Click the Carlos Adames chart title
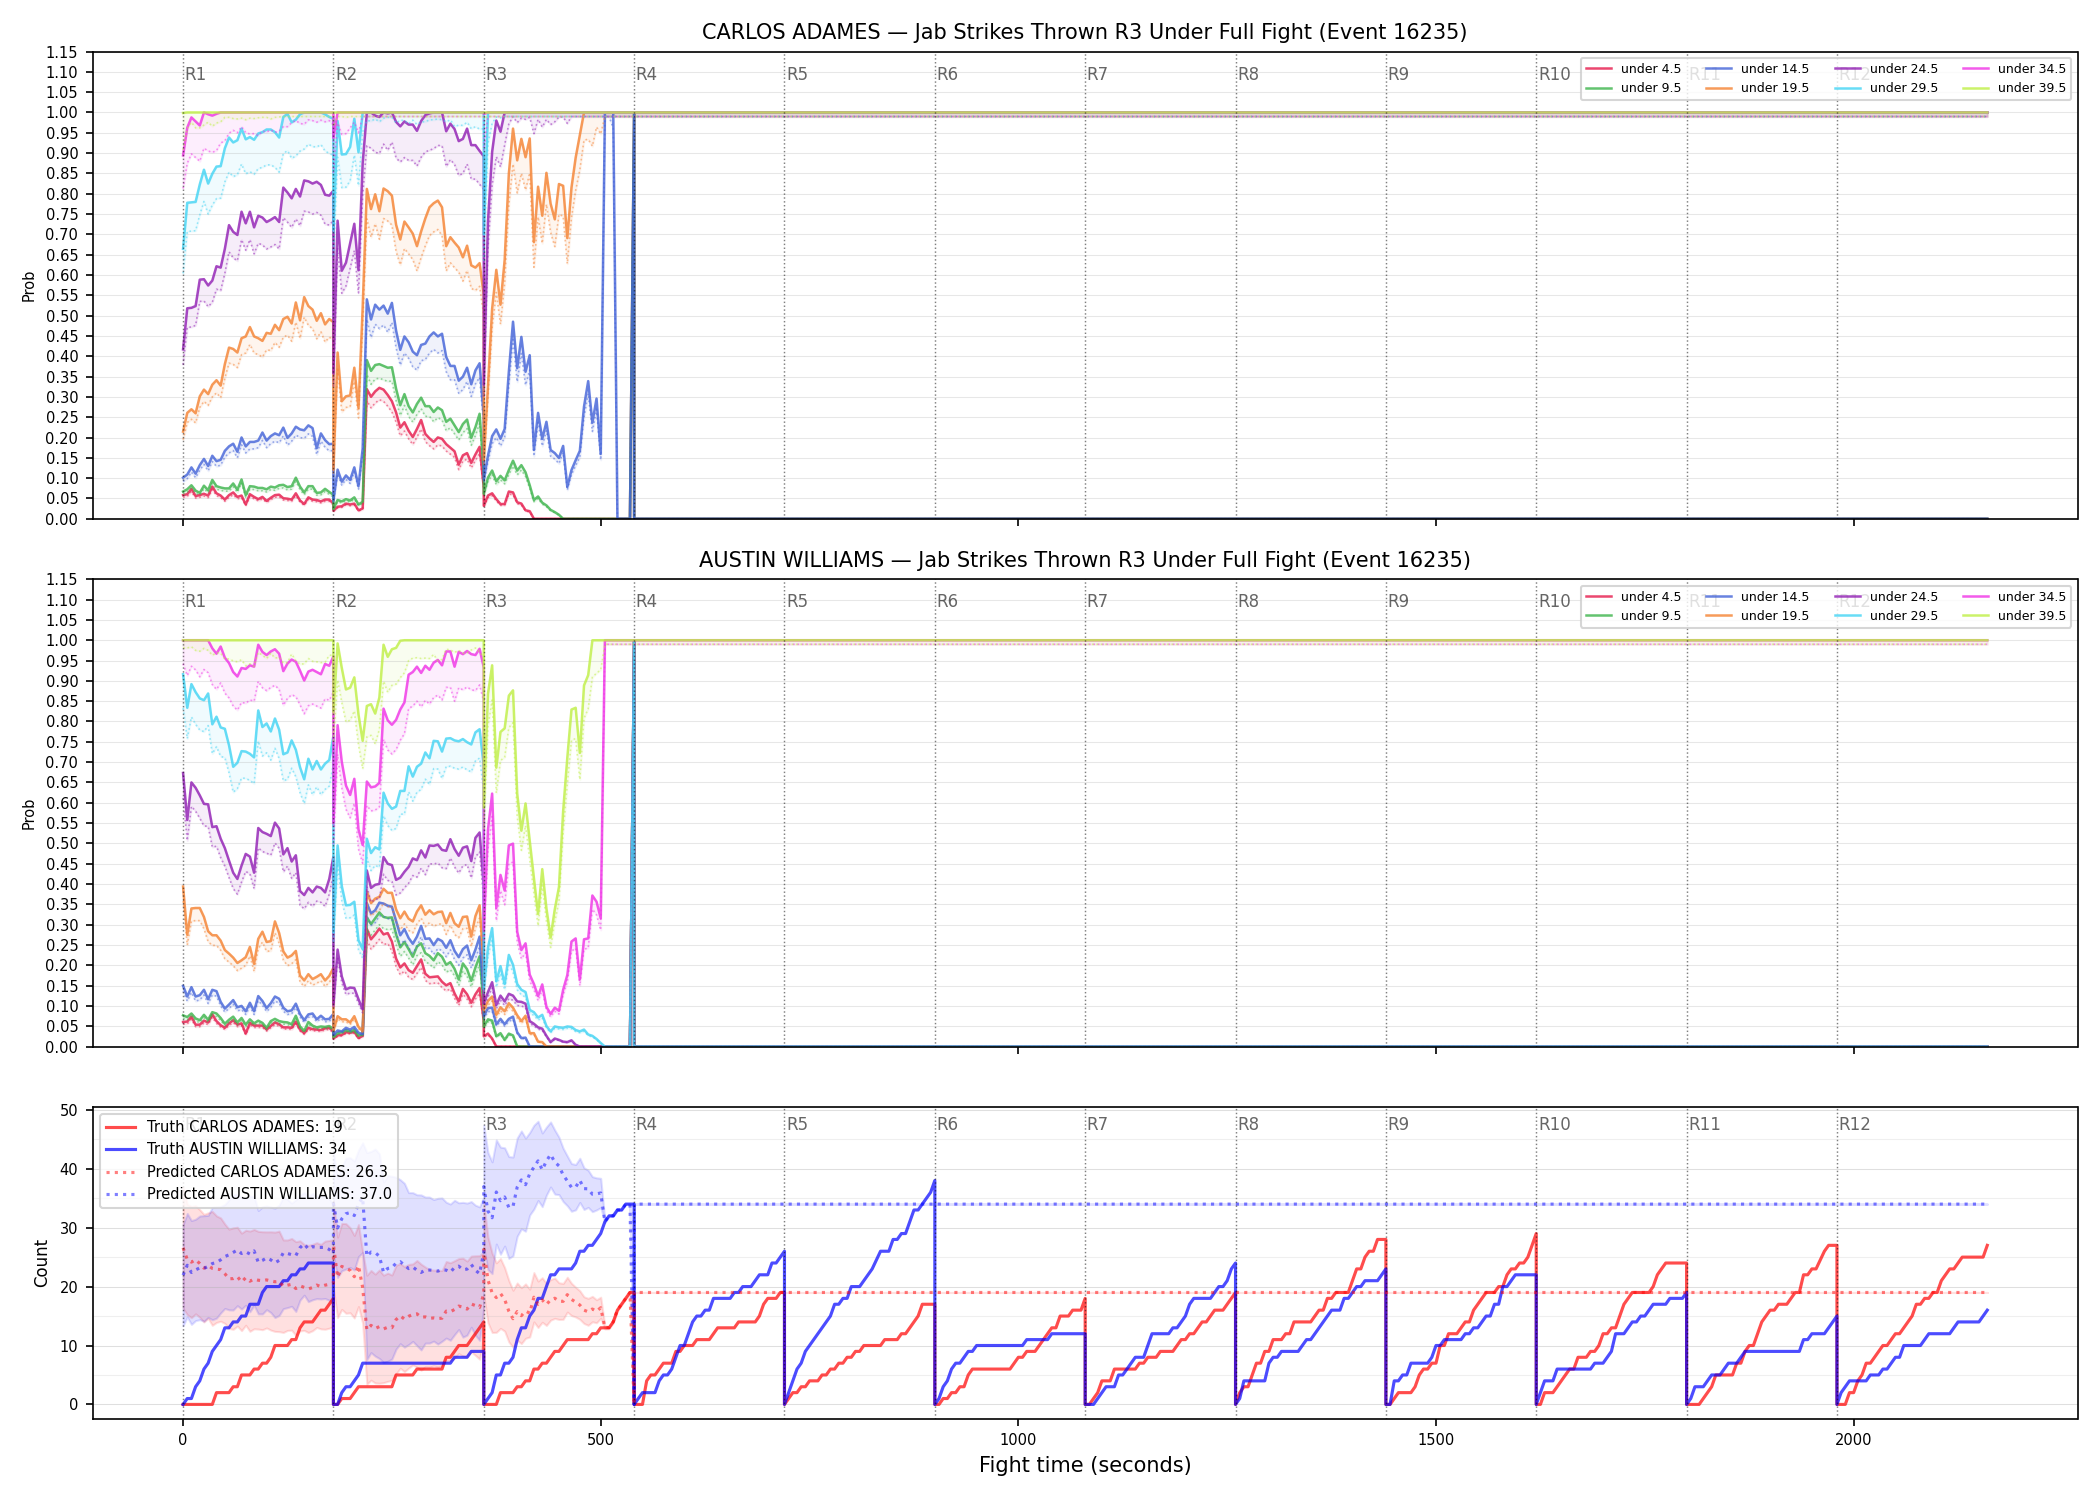 click(1084, 32)
